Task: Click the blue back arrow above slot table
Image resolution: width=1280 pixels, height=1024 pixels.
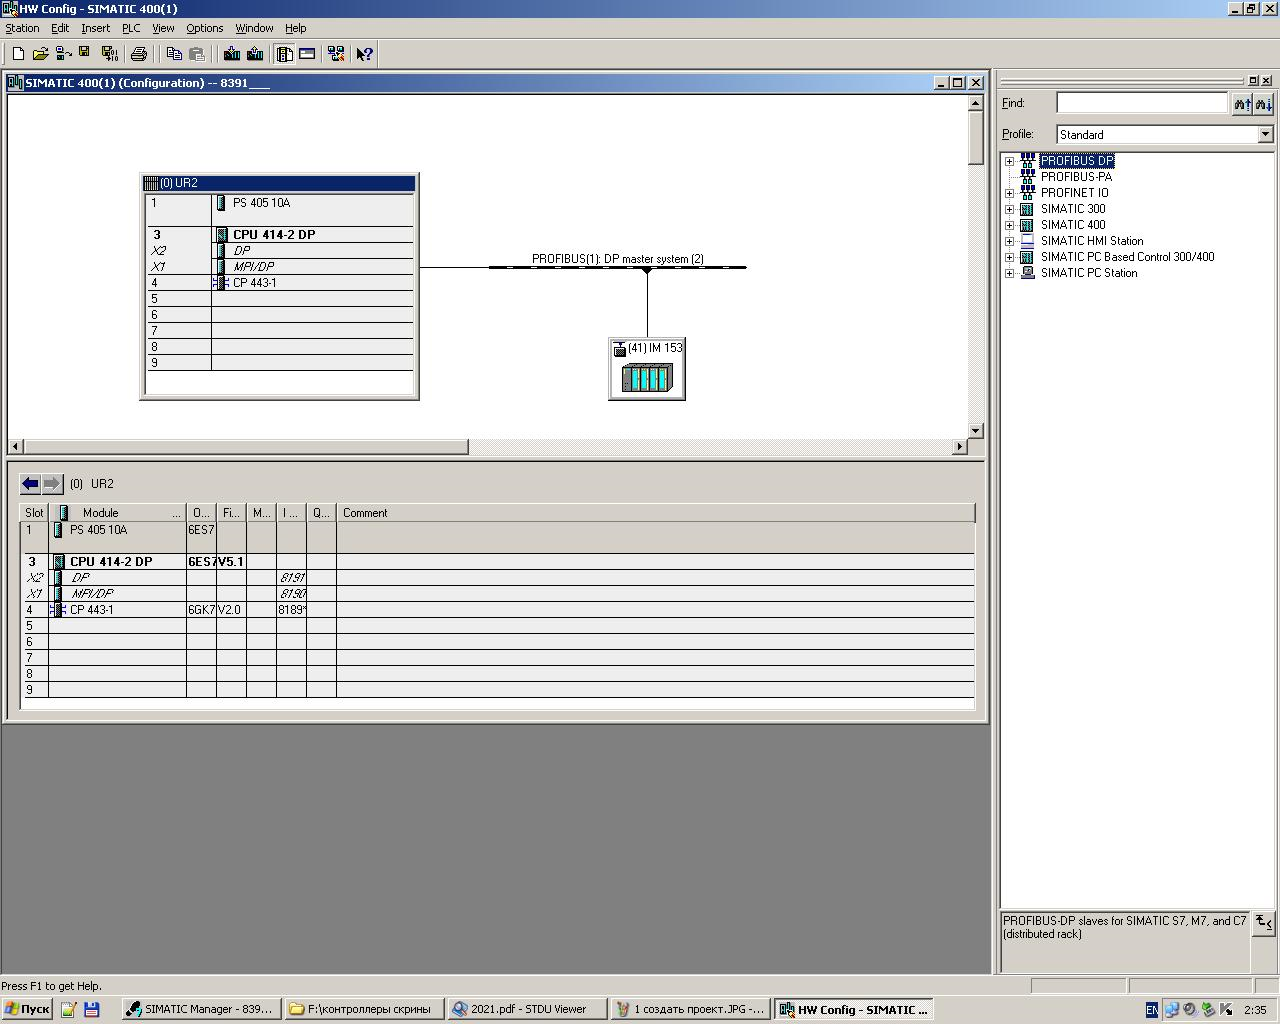Action: pos(30,484)
